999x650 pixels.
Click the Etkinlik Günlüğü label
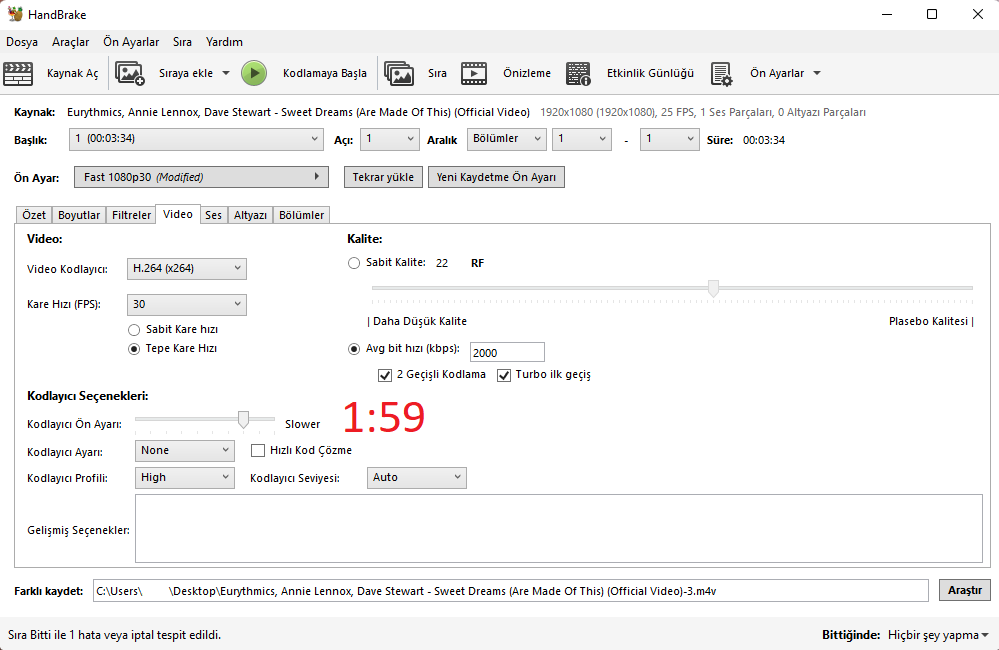pos(650,73)
